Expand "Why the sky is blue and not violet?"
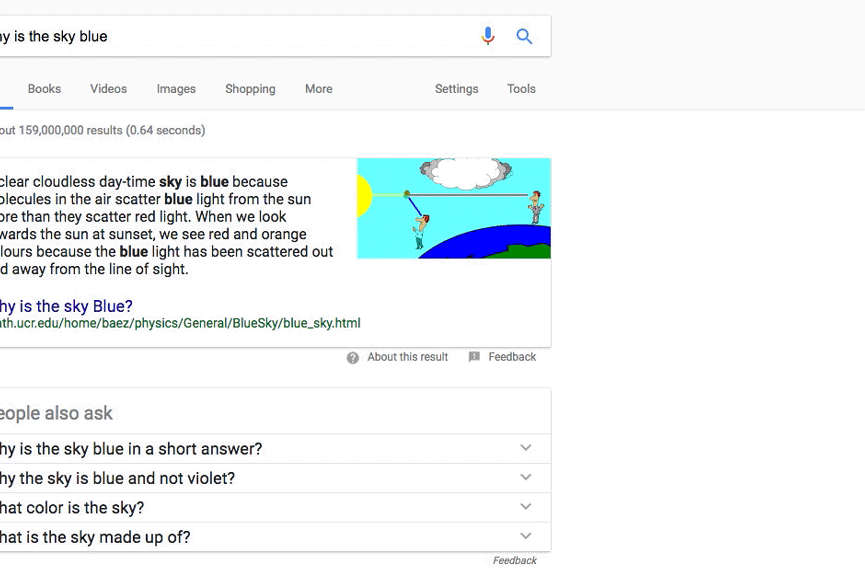This screenshot has width=865, height=576. 275,478
